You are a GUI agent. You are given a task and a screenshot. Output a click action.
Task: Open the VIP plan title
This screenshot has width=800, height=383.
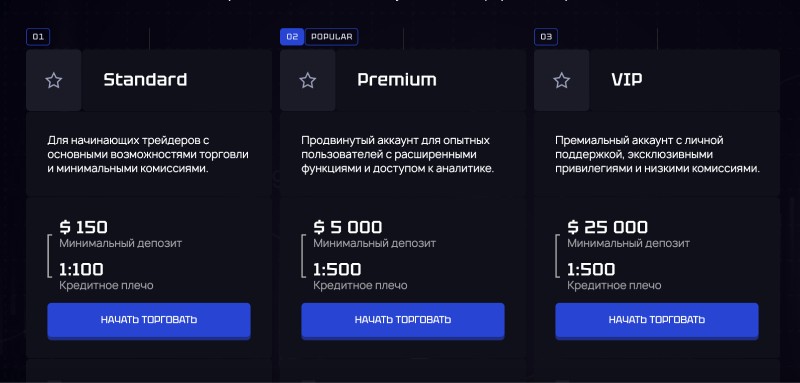point(627,80)
